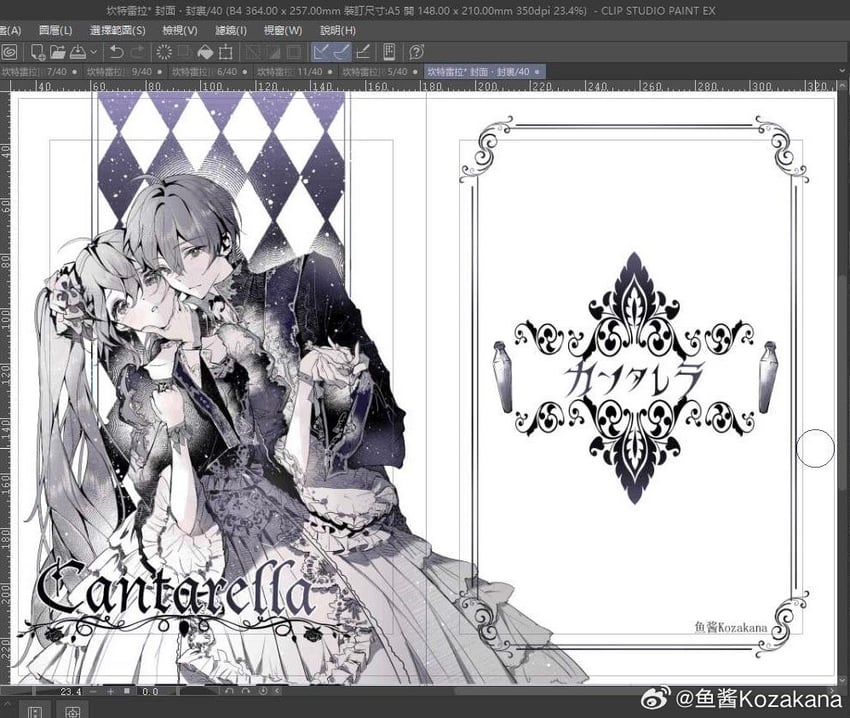Viewport: 850px width, 718px height.
Task: Zoom in with the plus button
Action: pos(111,691)
